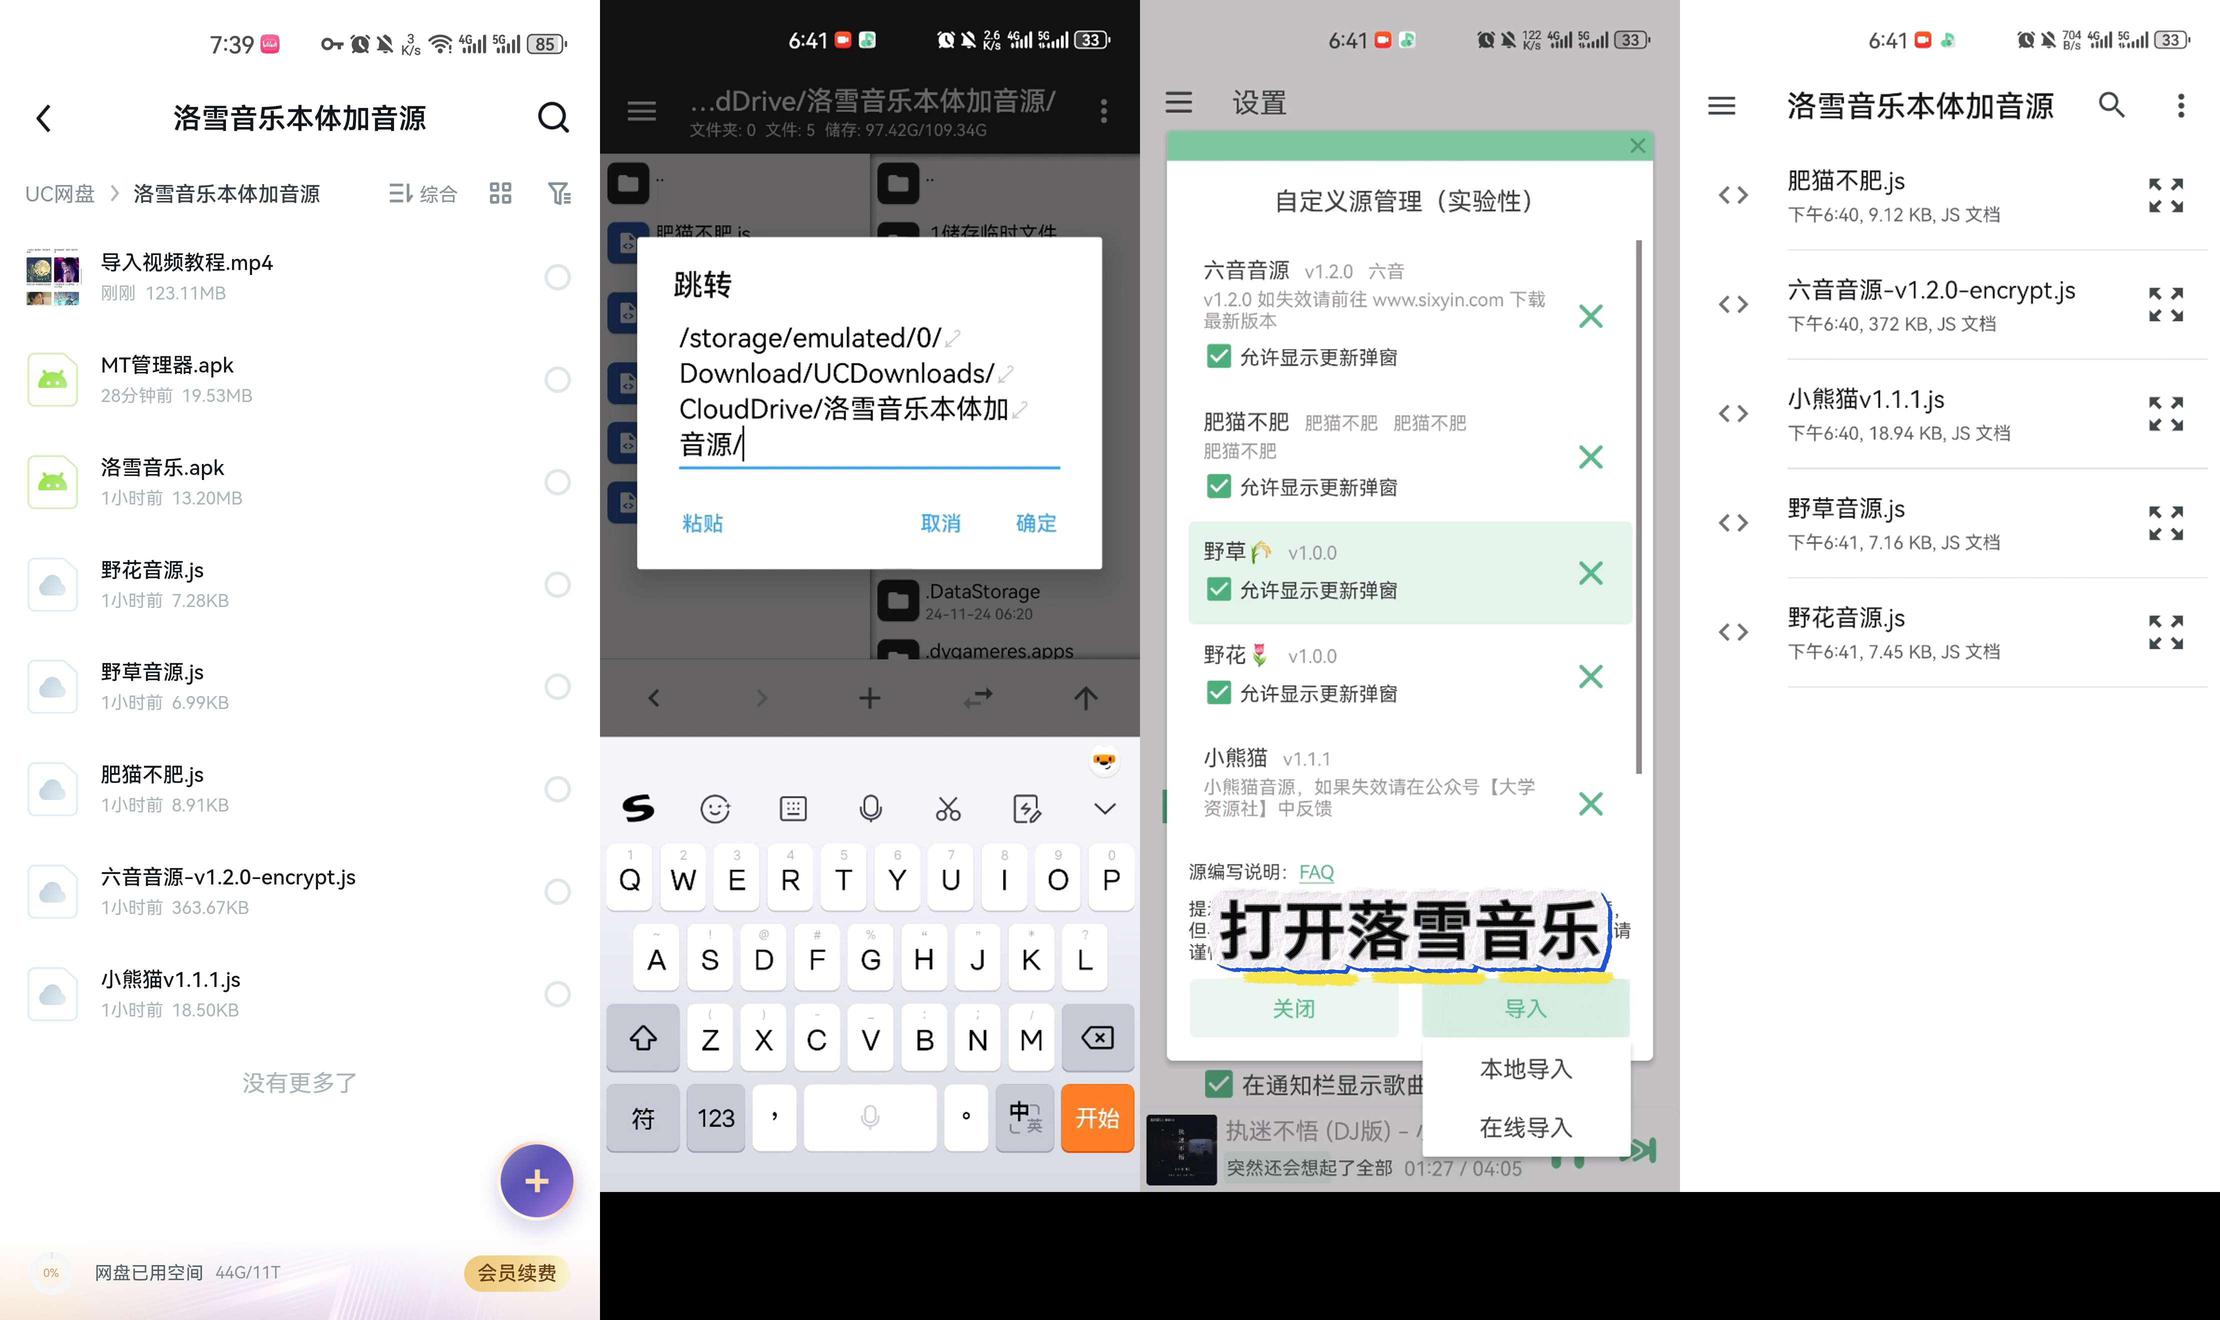Tap microphone icon in keyboard toolbar

point(871,808)
